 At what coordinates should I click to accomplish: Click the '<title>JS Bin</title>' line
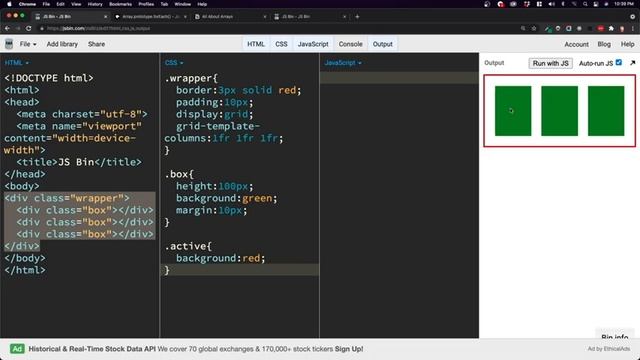coord(79,162)
